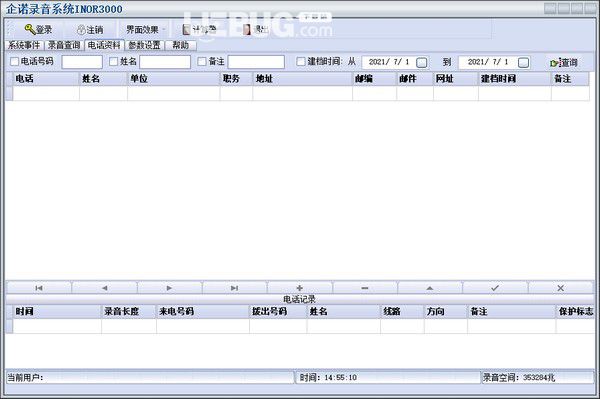Image resolution: width=600 pixels, height=399 pixels.
Task: Select the 电话资料 tab
Action: [104, 45]
